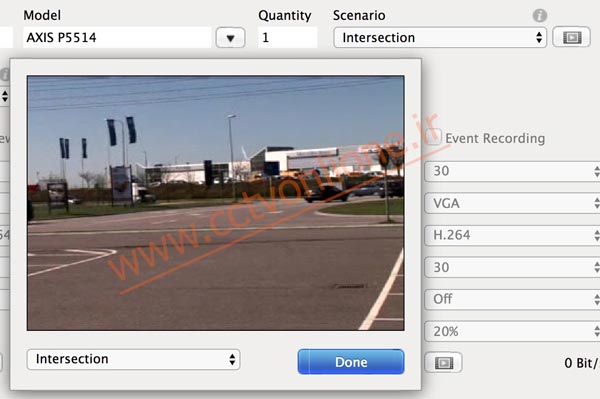Screen dimensions: 600x399
Task: Click the preview film icon near 0 Bit
Action: [443, 362]
